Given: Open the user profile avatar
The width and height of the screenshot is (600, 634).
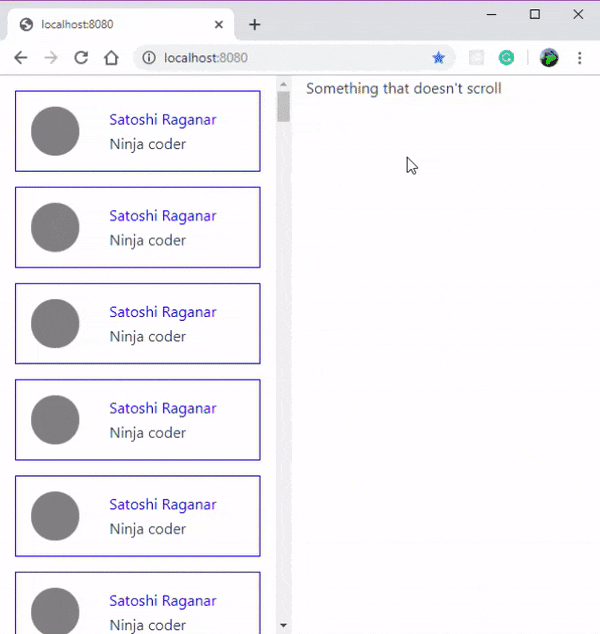Looking at the screenshot, I should pyautogui.click(x=549, y=58).
